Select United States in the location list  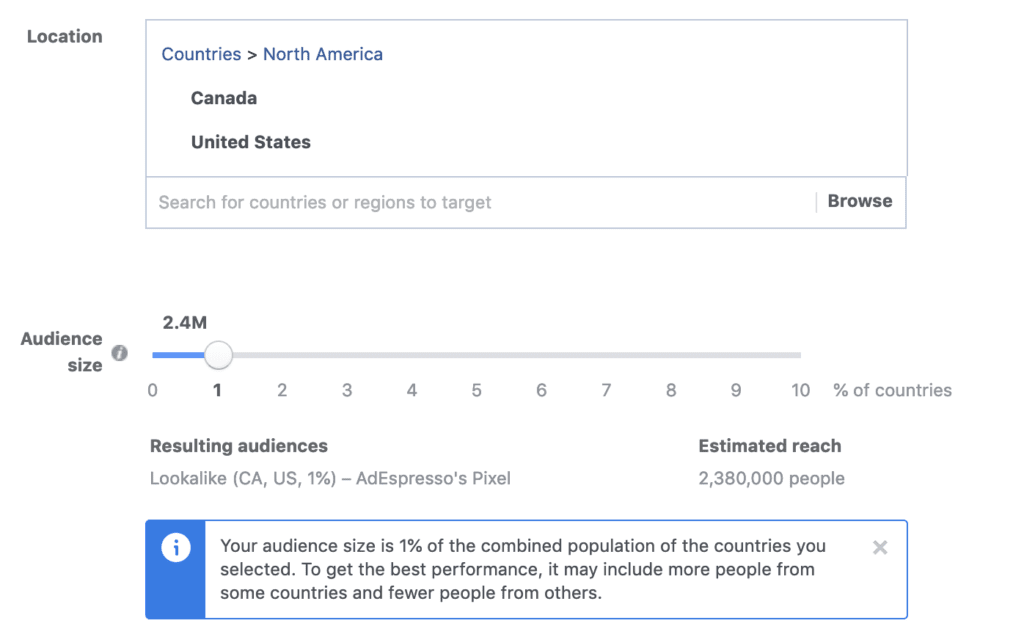pyautogui.click(x=250, y=142)
